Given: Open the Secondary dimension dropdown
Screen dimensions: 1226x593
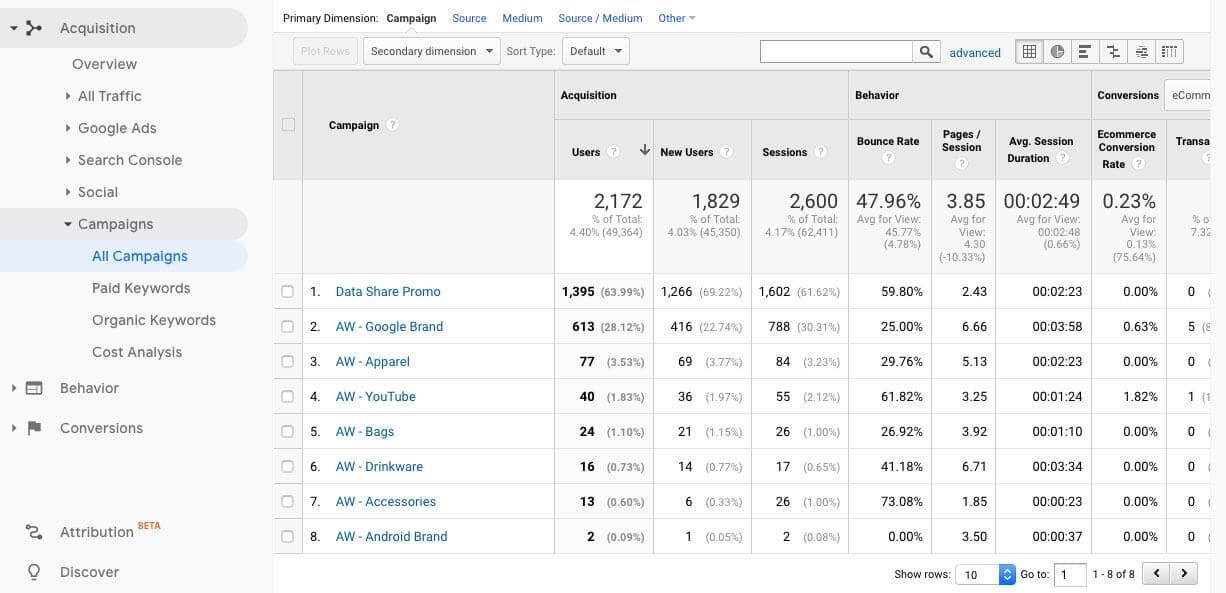Looking at the screenshot, I should tap(432, 51).
